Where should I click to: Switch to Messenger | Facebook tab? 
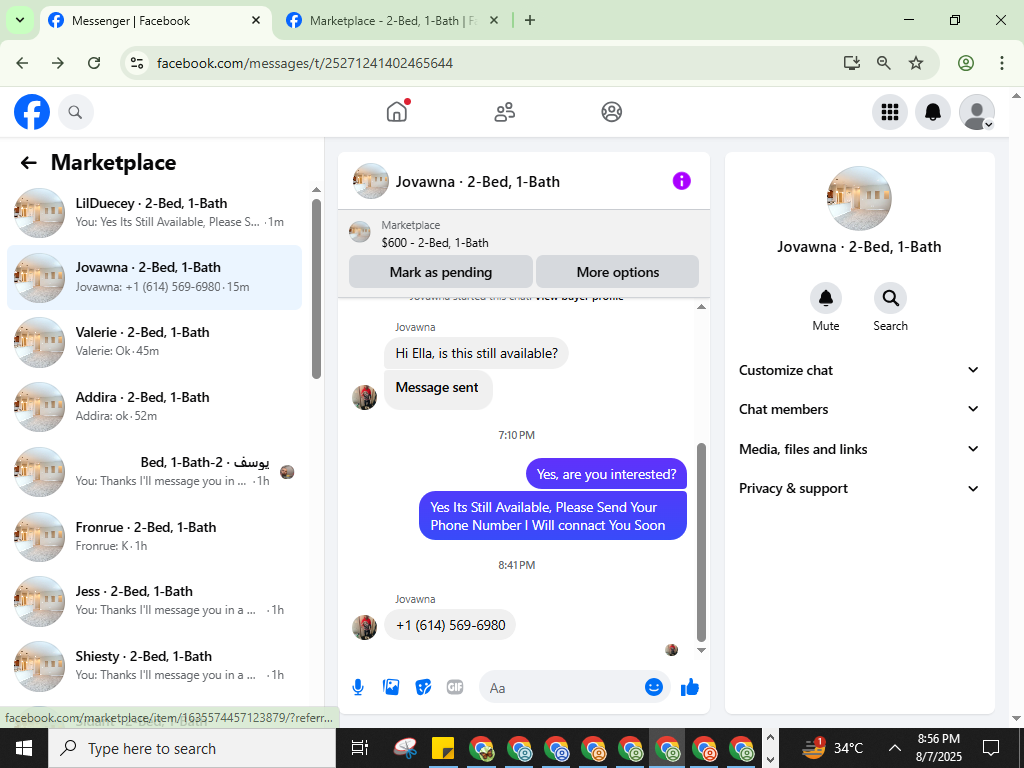coord(155,21)
